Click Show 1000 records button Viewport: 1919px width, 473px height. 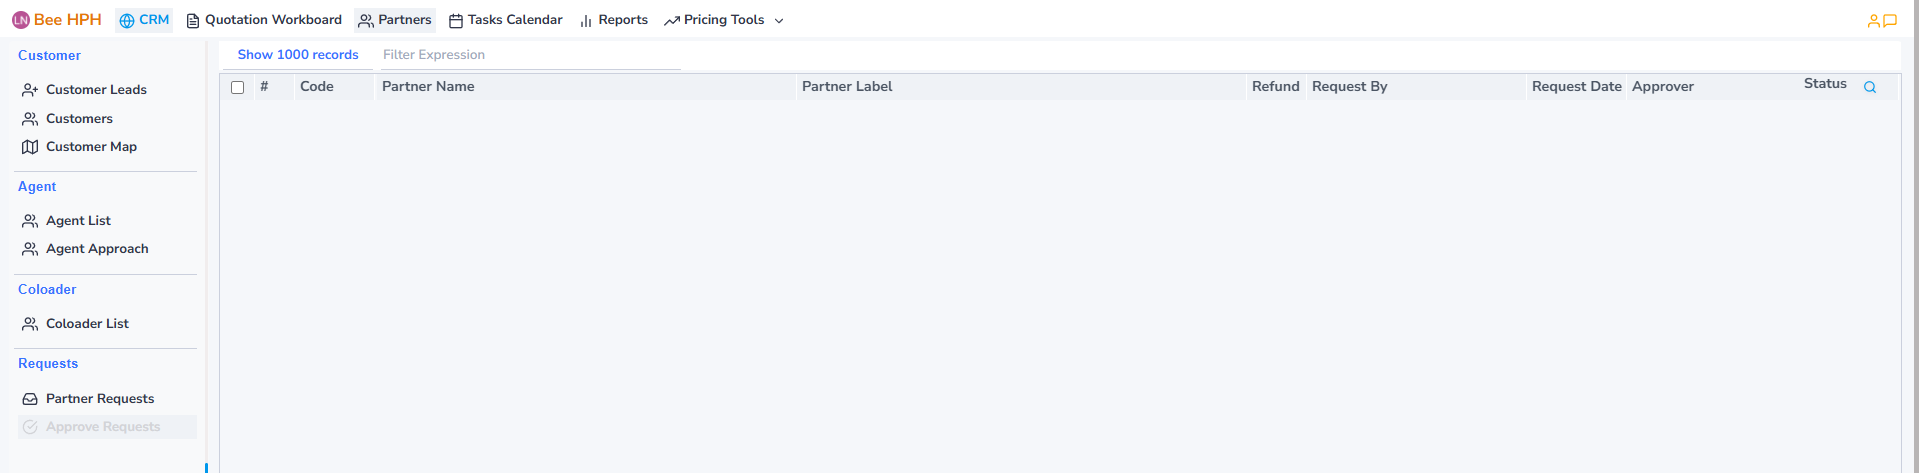pos(298,55)
